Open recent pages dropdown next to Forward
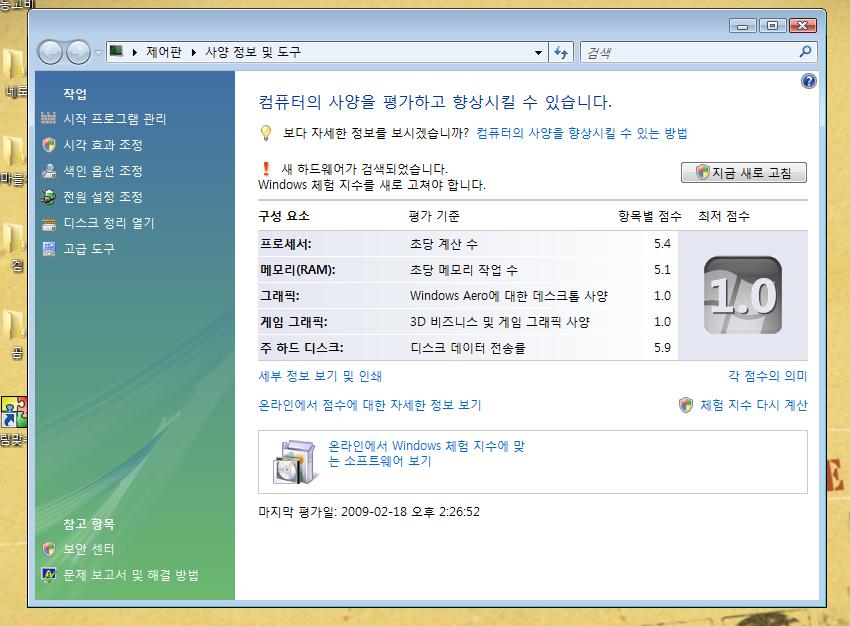Image resolution: width=850 pixels, height=626 pixels. coord(98,53)
